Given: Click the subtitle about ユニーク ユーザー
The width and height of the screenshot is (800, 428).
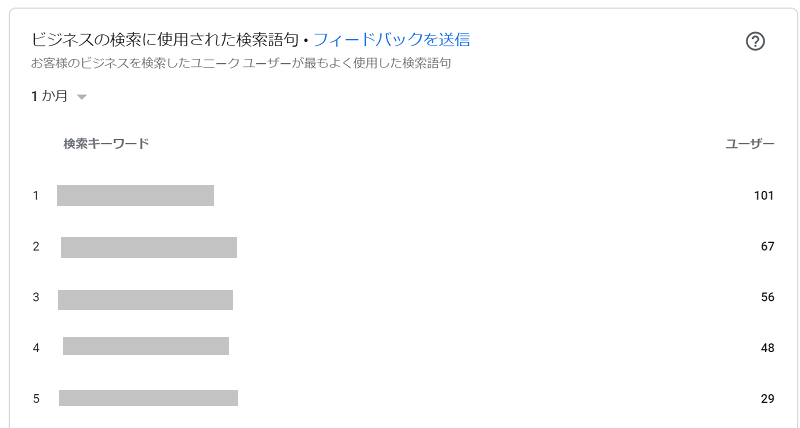Looking at the screenshot, I should coord(241,63).
